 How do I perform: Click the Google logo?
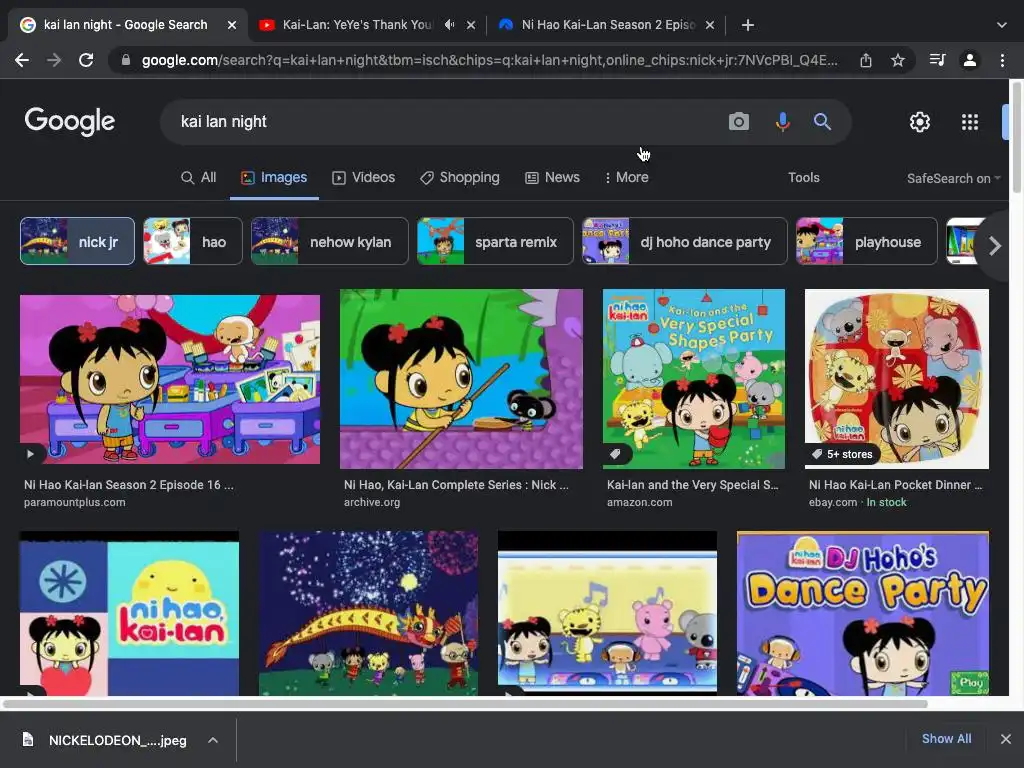coord(70,121)
